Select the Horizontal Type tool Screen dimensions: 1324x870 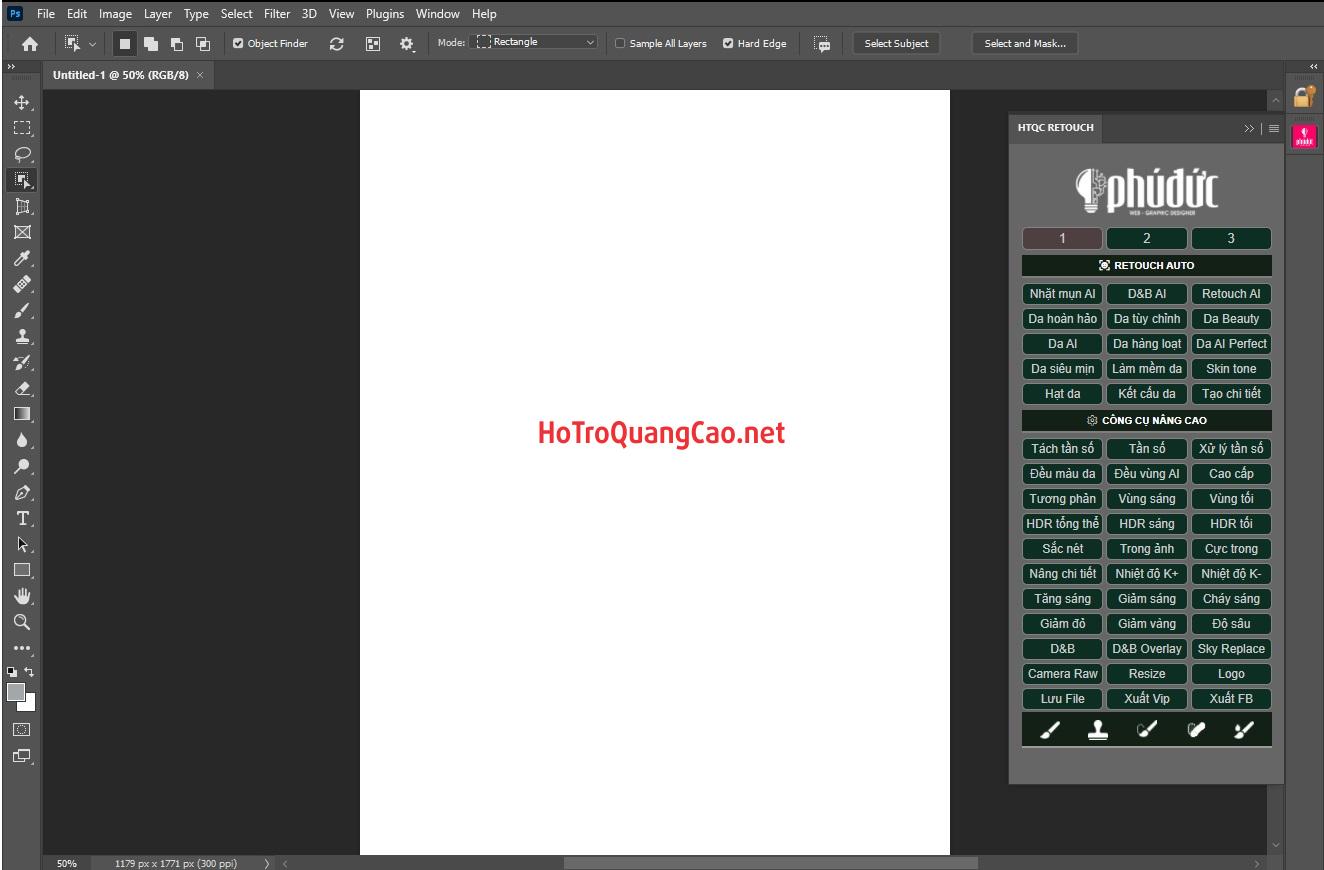coord(22,518)
